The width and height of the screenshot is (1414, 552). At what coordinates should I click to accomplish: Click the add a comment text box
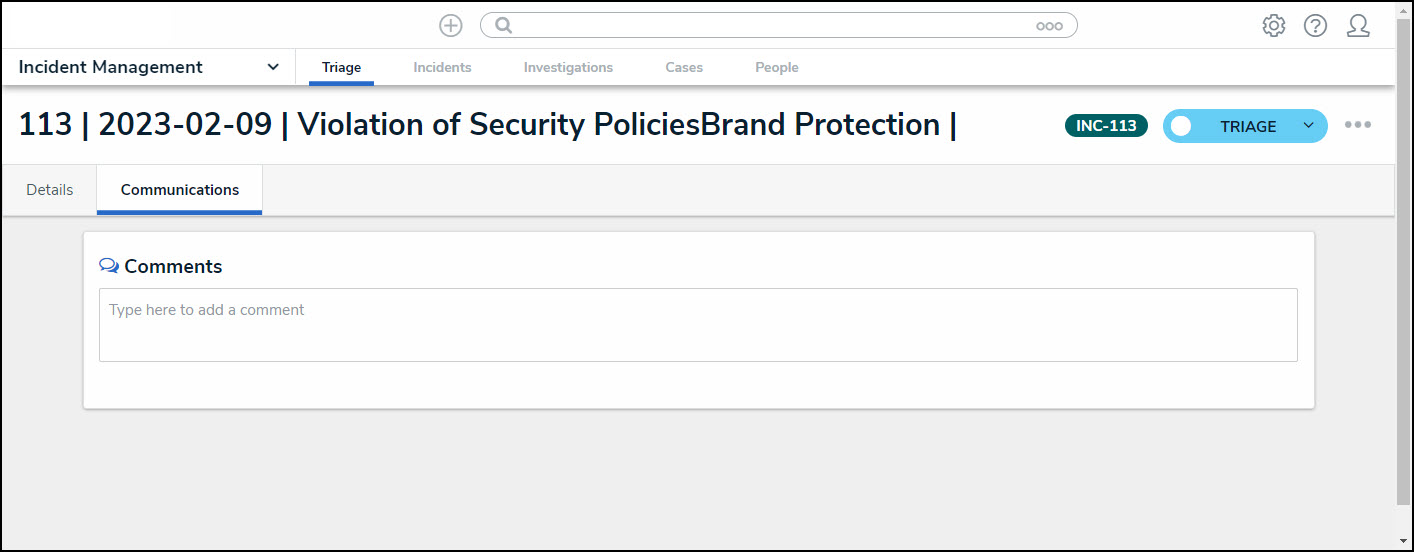(698, 325)
